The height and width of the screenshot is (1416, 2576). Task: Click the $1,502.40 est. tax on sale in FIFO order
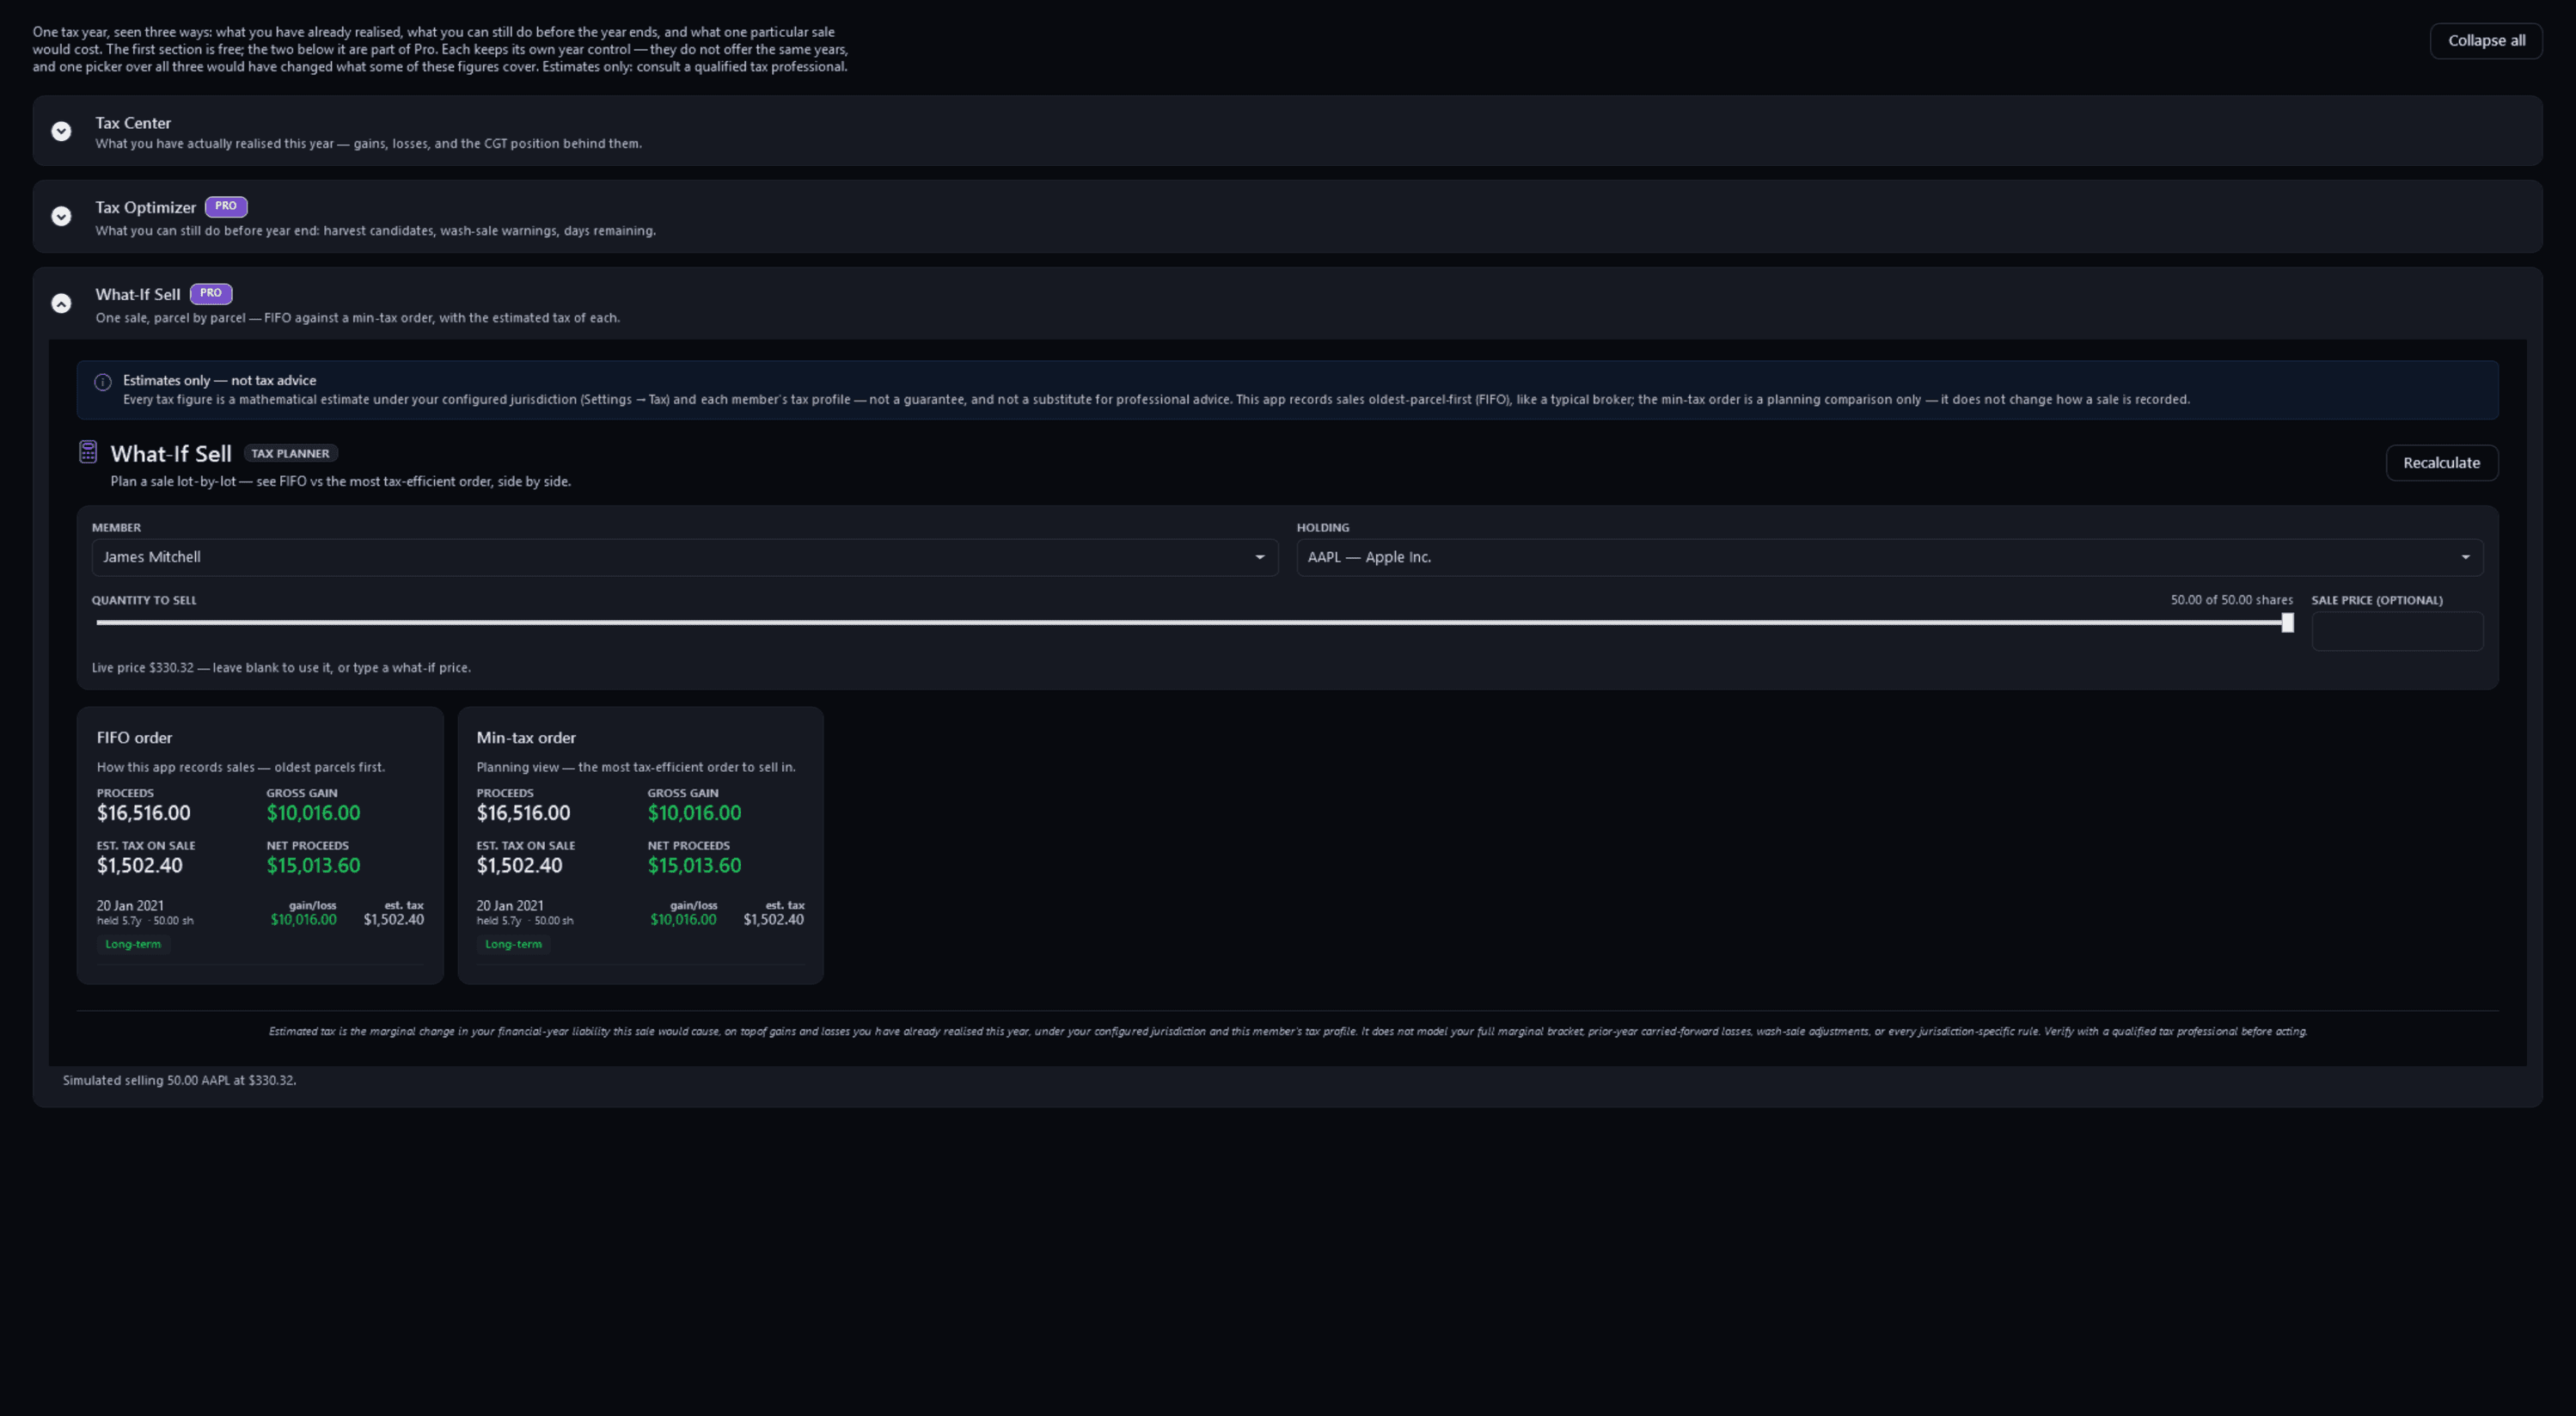click(x=139, y=866)
